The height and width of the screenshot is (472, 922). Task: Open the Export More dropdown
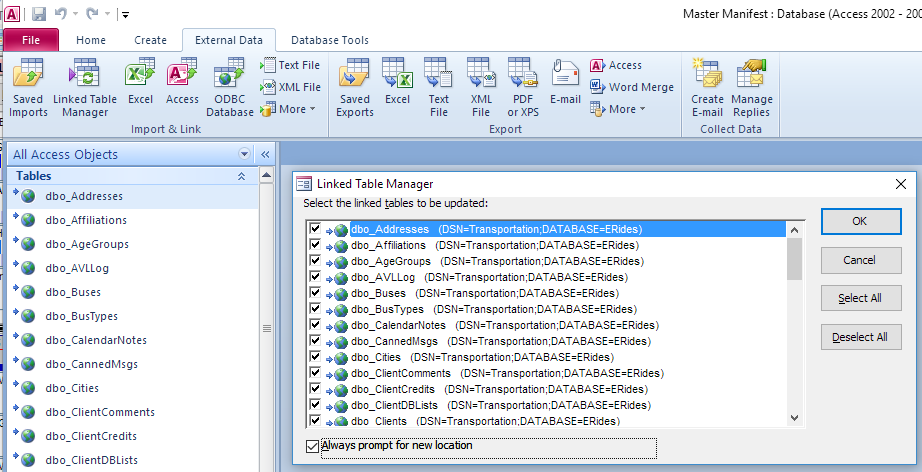618,109
